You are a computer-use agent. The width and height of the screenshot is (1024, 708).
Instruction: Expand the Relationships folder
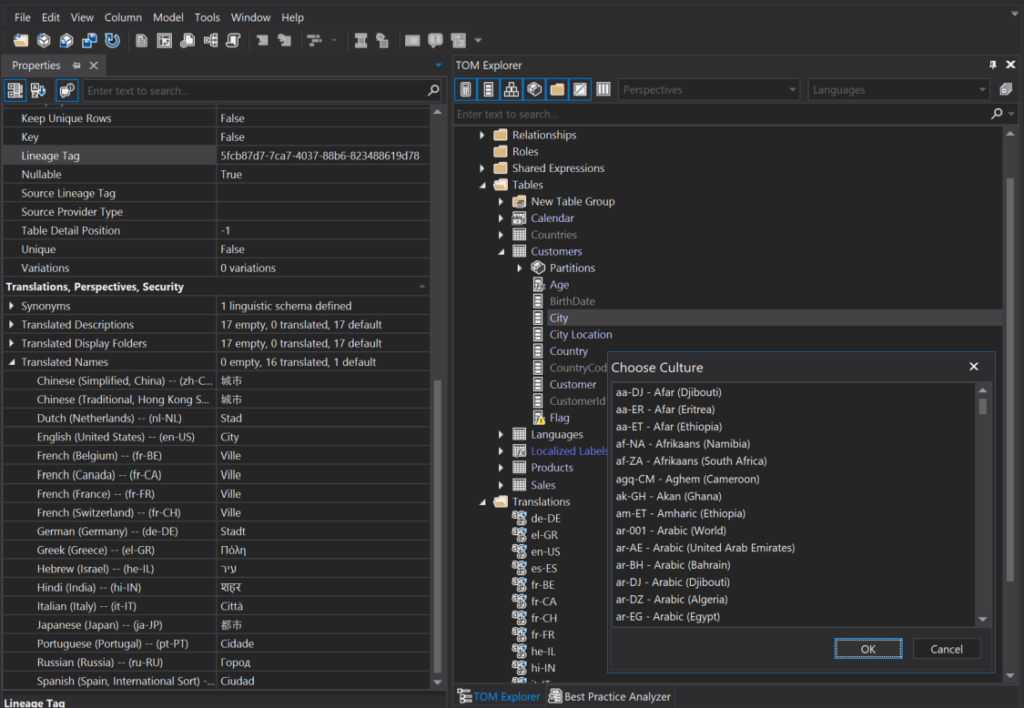[x=482, y=135]
